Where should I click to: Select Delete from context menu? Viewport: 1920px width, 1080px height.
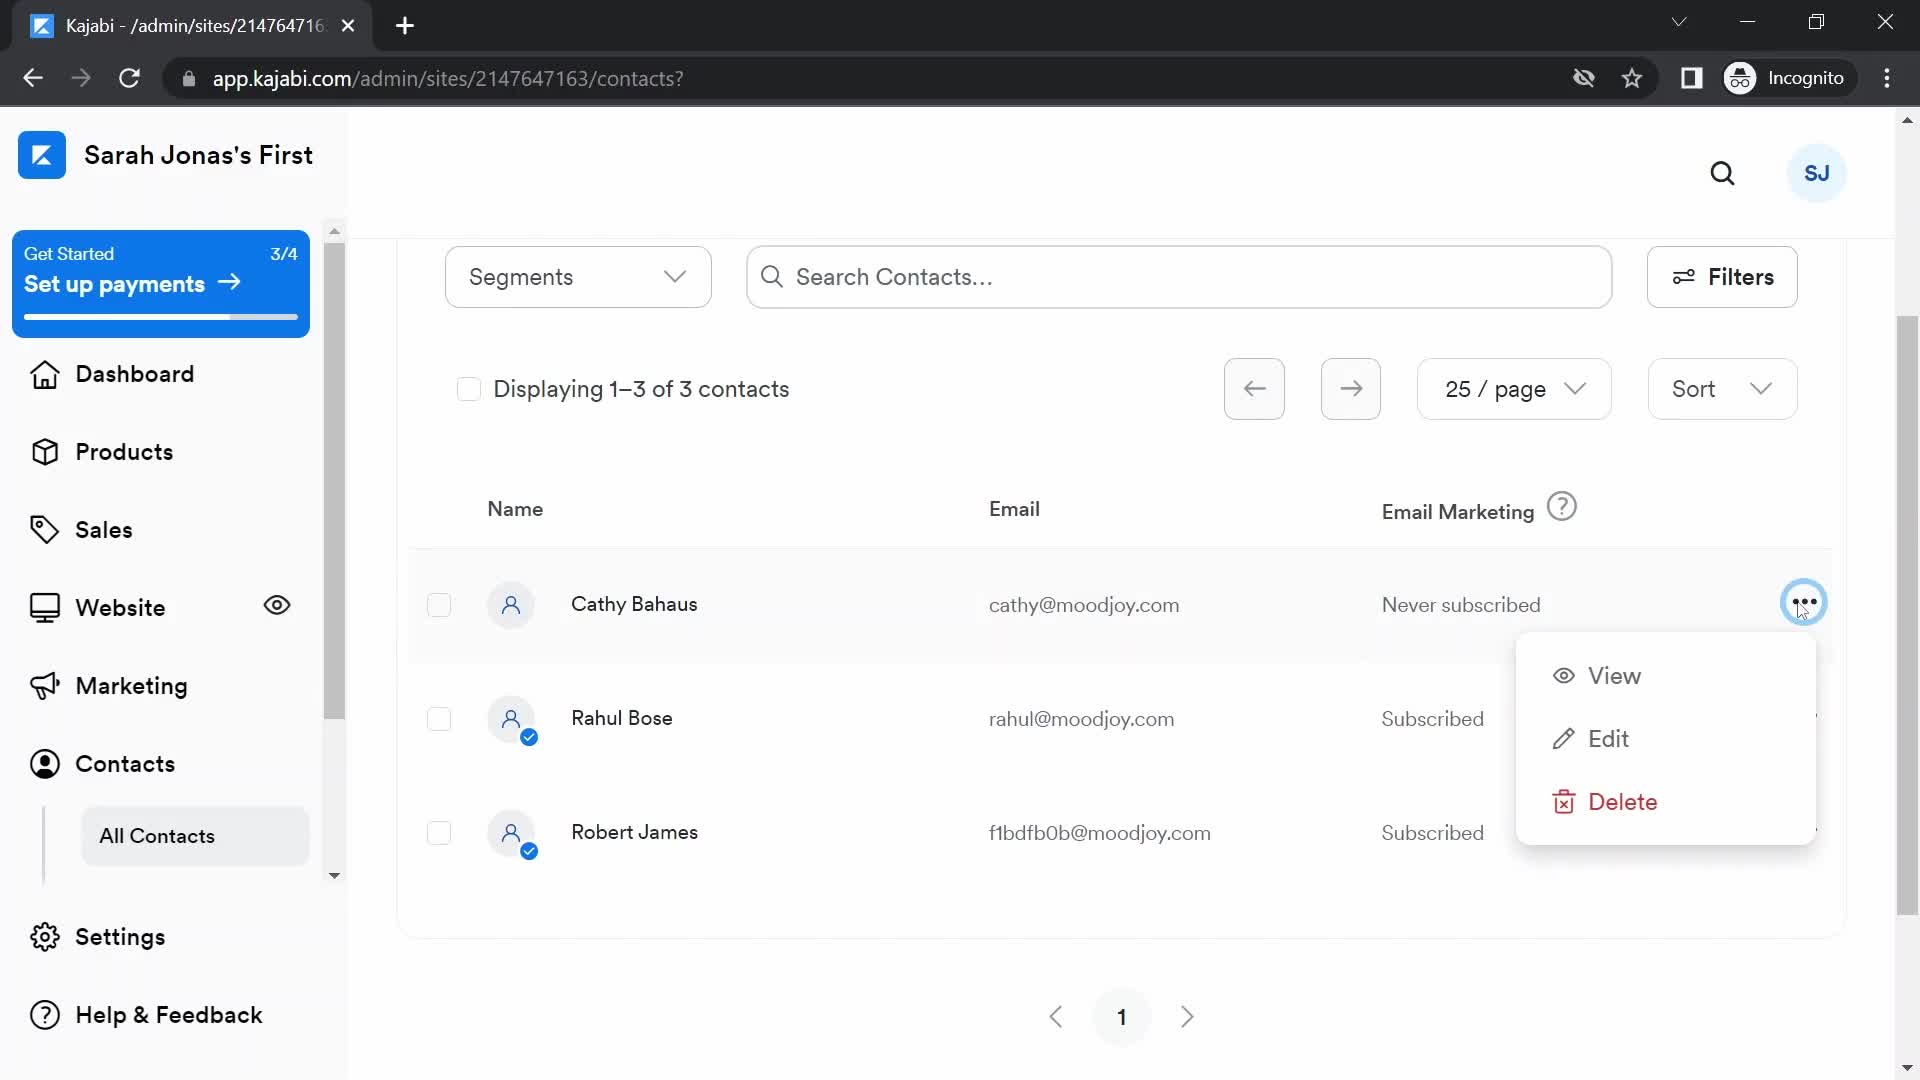(1623, 802)
